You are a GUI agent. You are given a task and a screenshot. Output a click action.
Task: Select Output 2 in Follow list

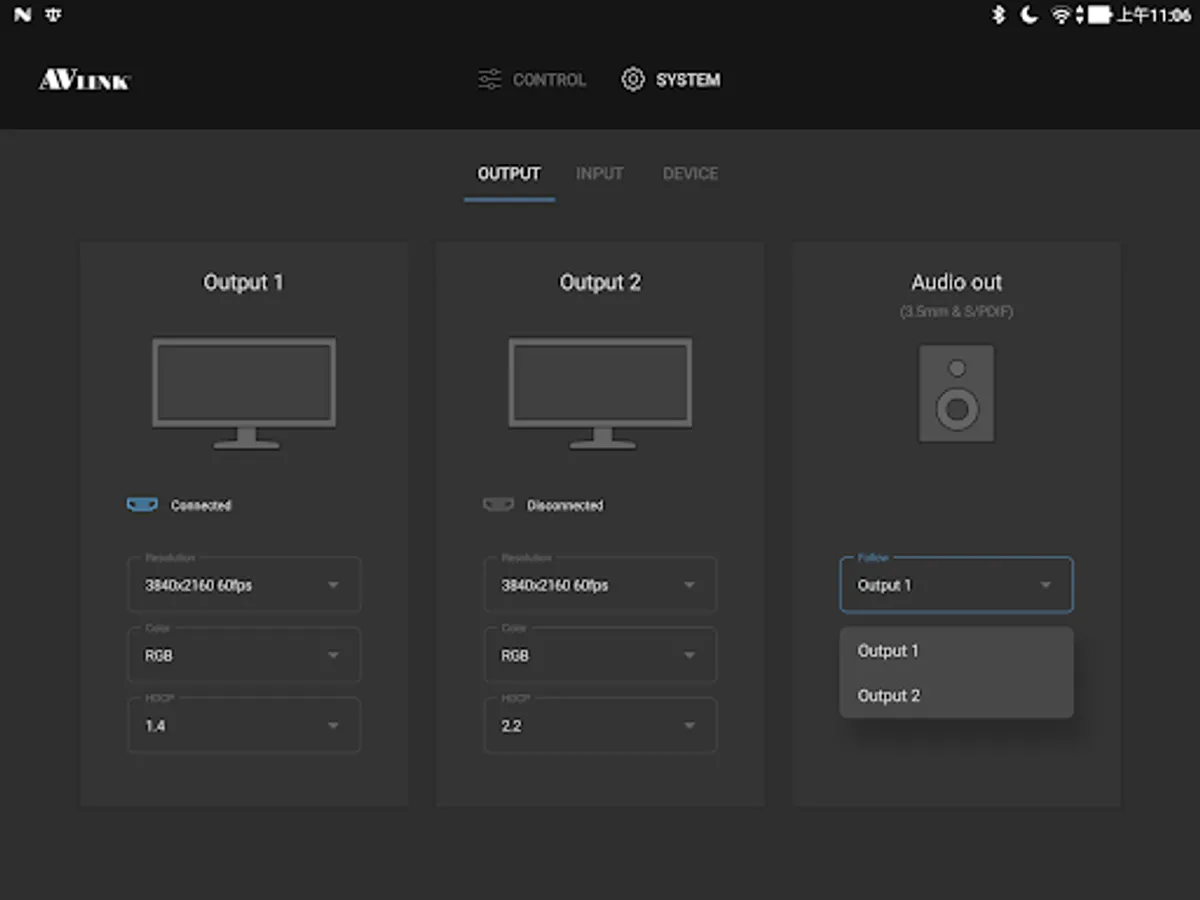tap(889, 696)
